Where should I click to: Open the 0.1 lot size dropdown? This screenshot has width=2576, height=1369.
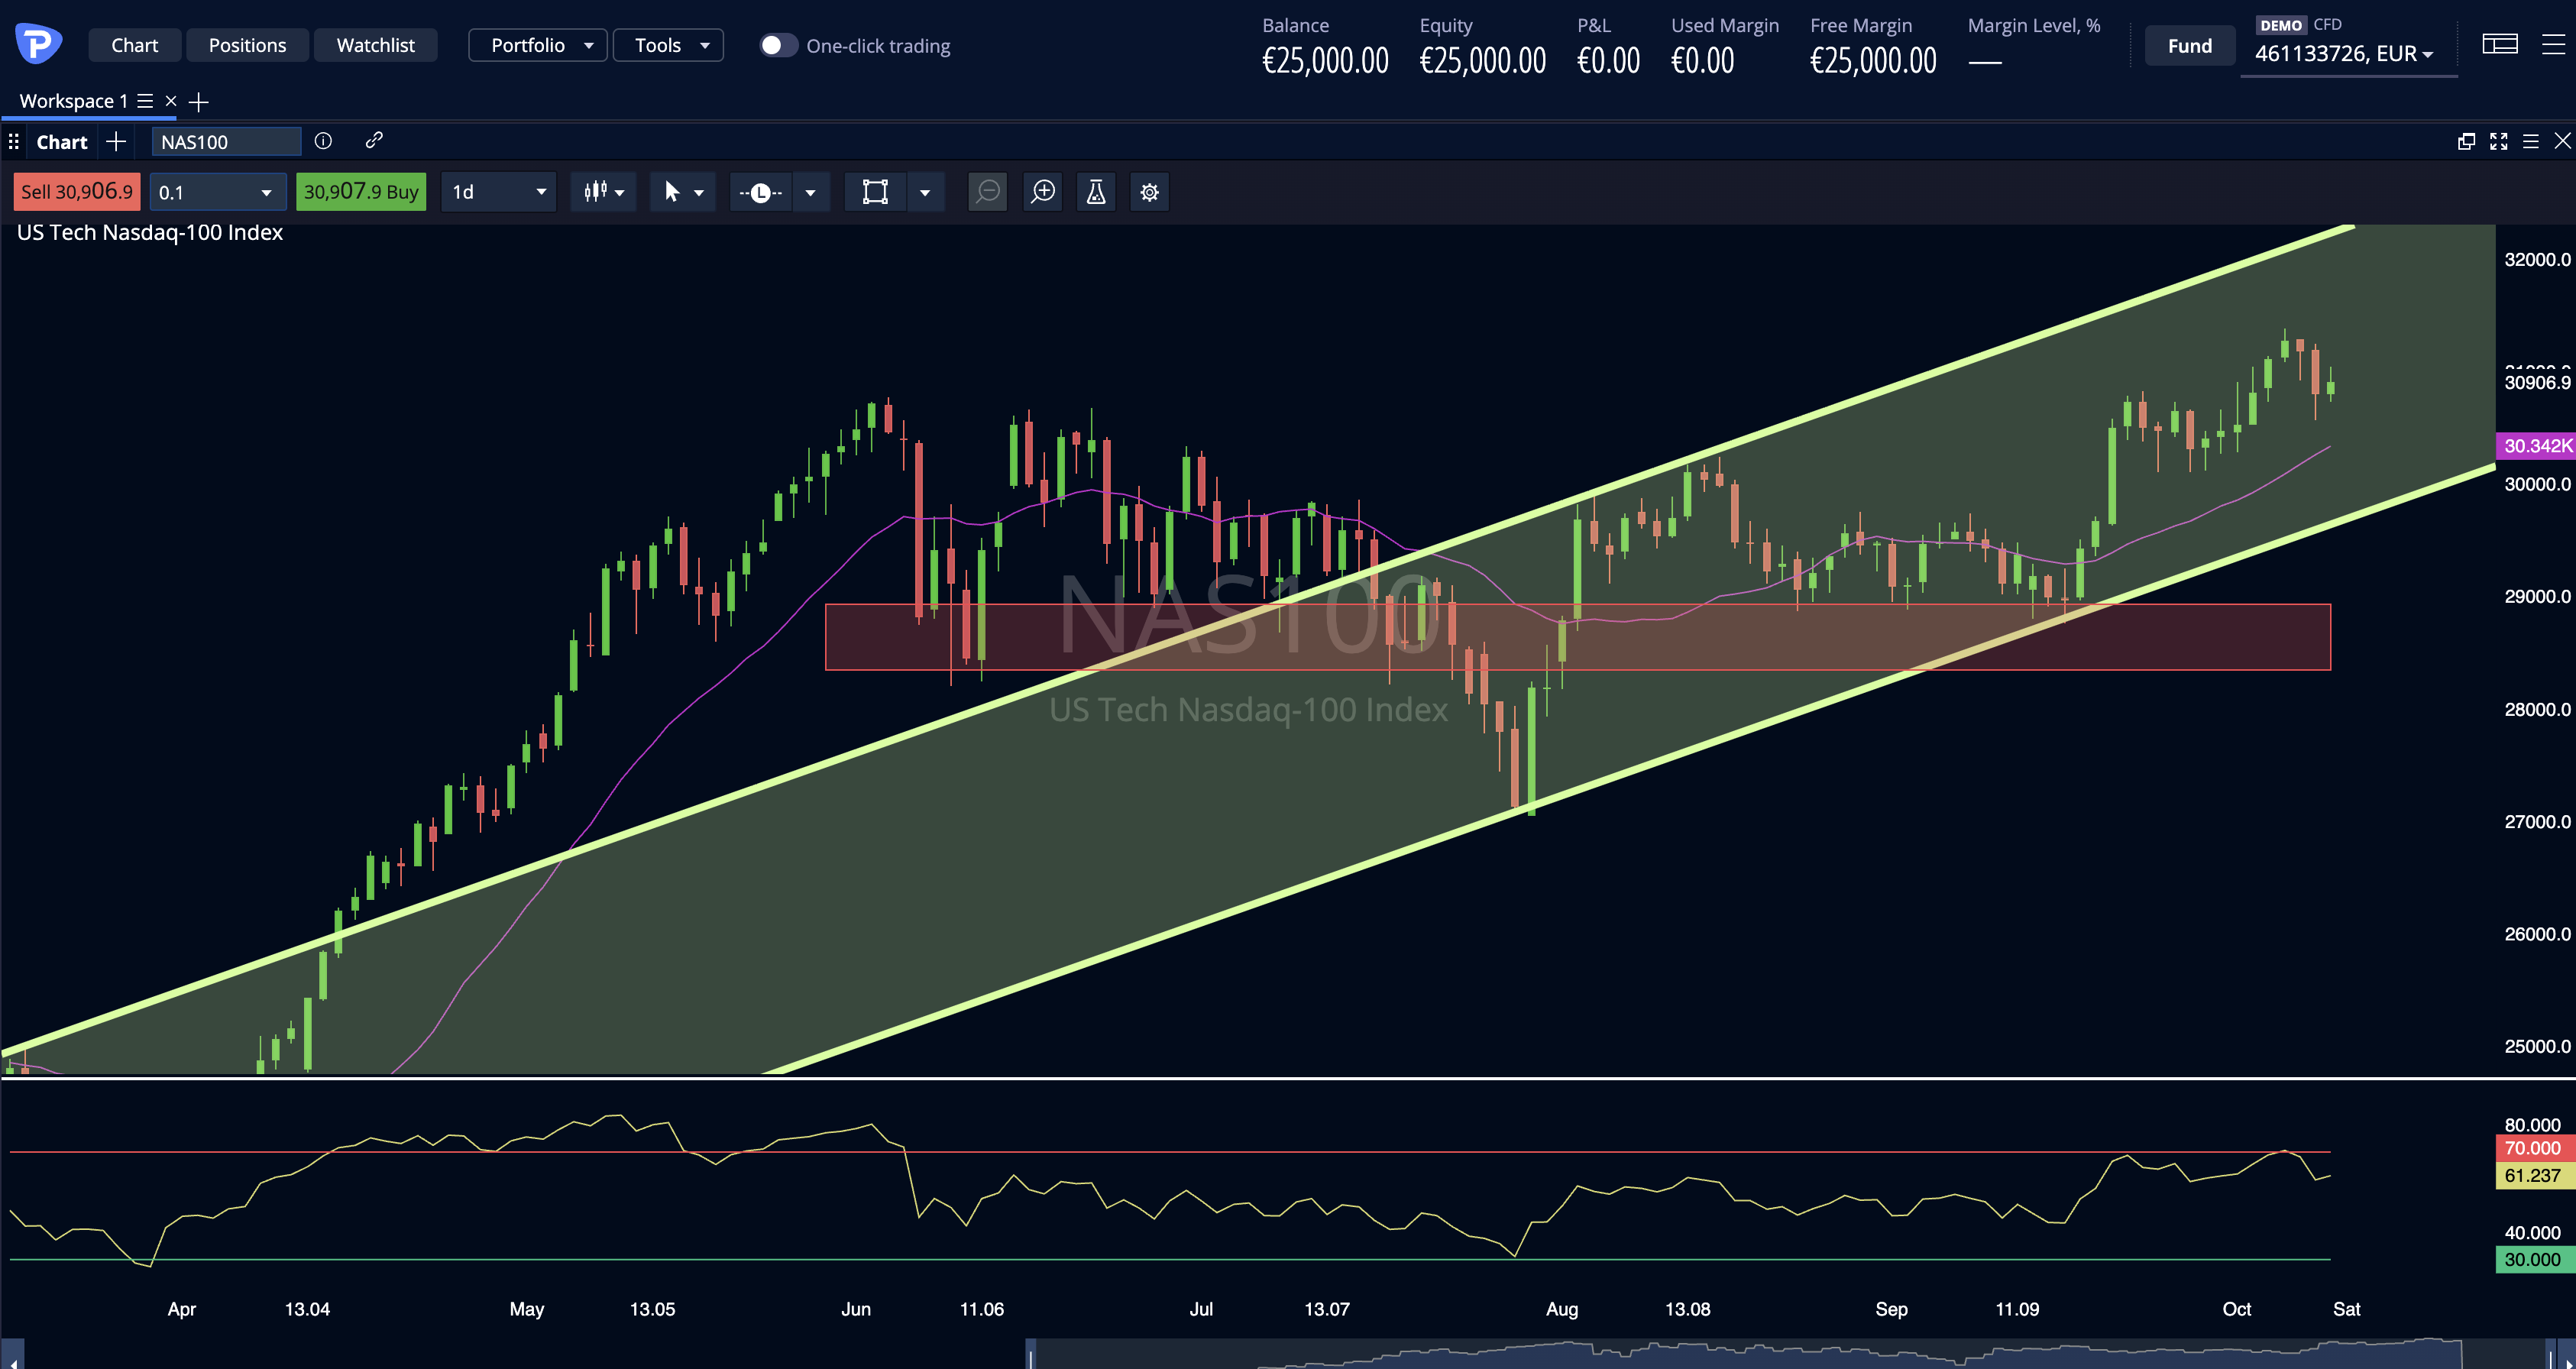click(x=218, y=192)
